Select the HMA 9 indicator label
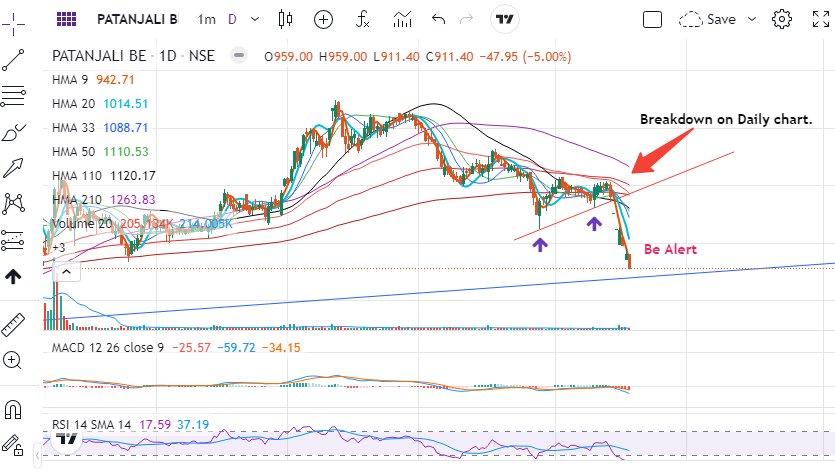This screenshot has width=835, height=469. tap(70, 80)
